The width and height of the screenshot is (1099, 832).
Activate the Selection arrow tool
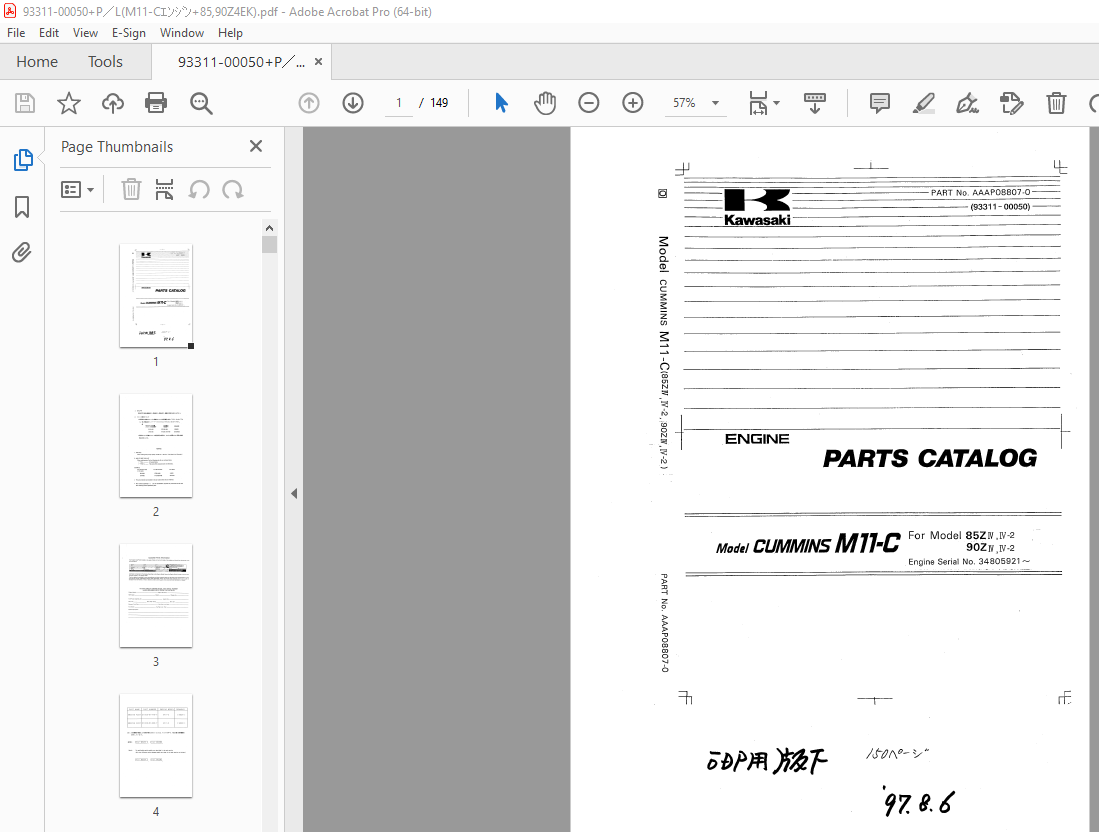point(501,103)
